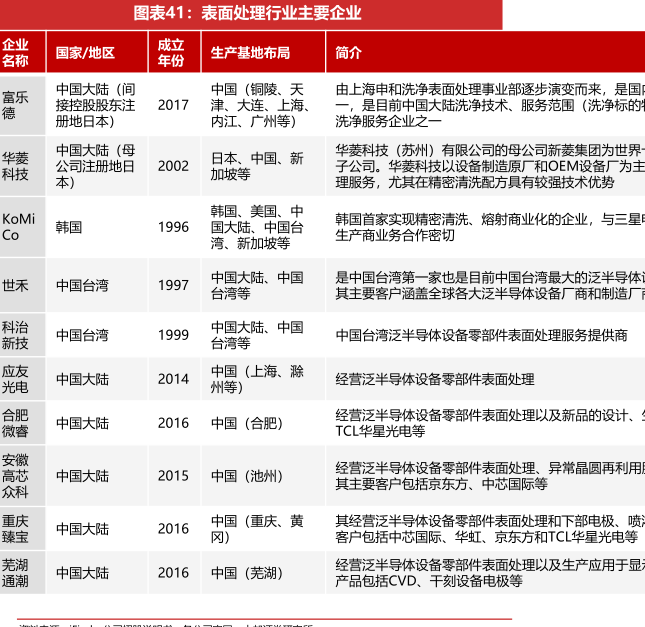Click the chart title 图表41 表面处理行业主要企业
Viewport: 645px width, 627px height.
[247, 14]
